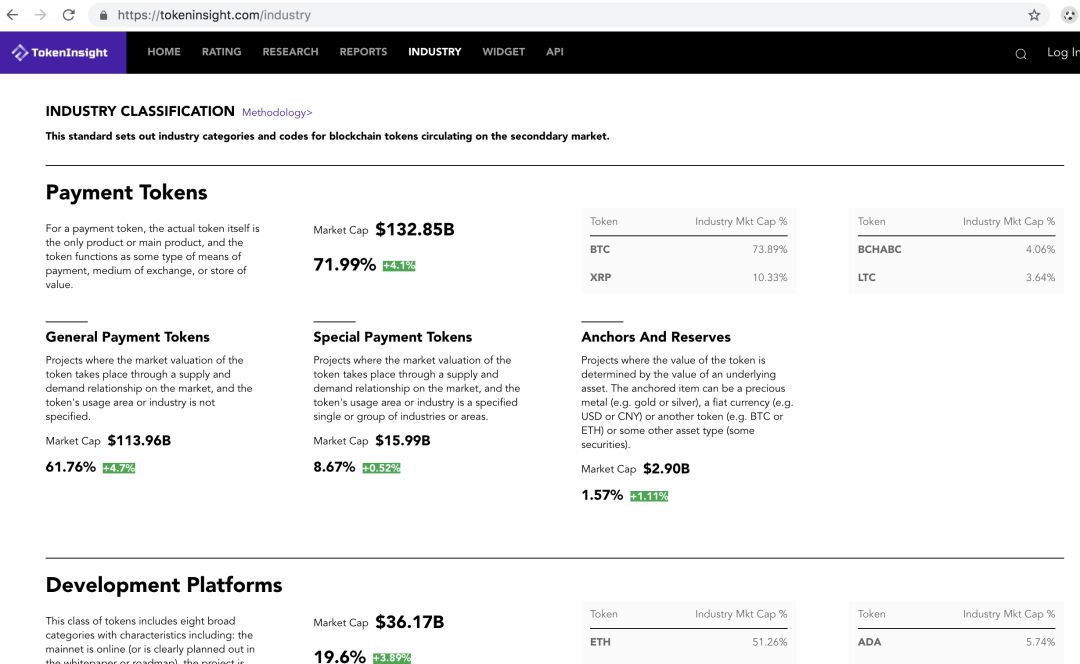Open the RATING nav item

pyautogui.click(x=221, y=52)
